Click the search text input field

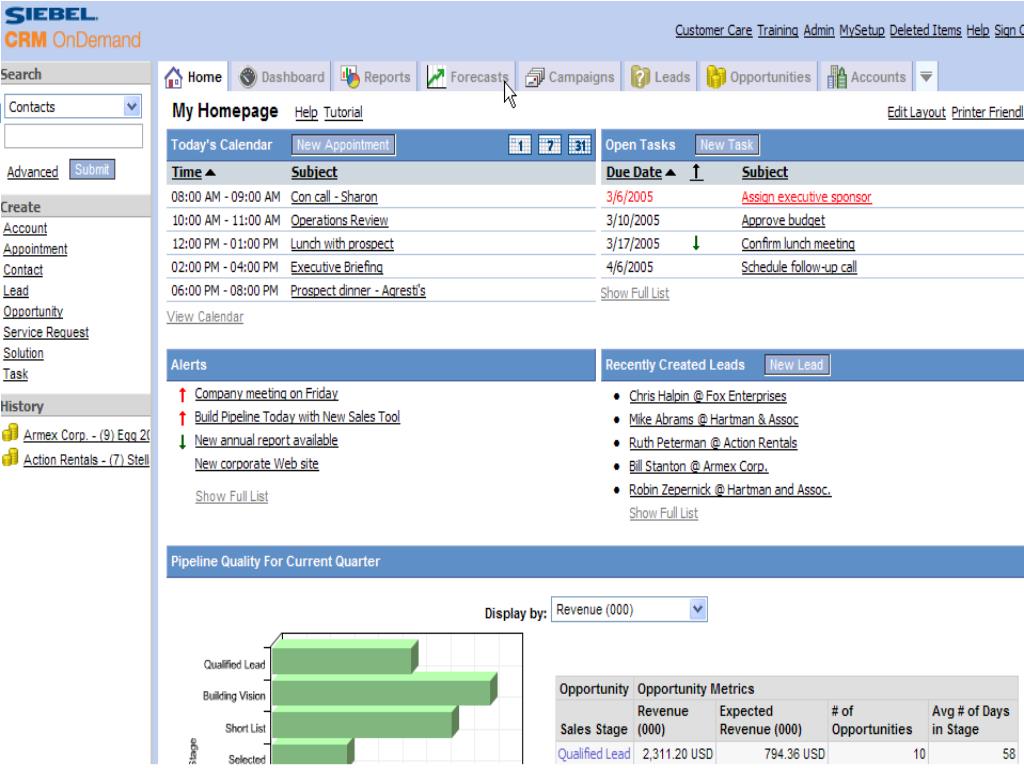(73, 136)
